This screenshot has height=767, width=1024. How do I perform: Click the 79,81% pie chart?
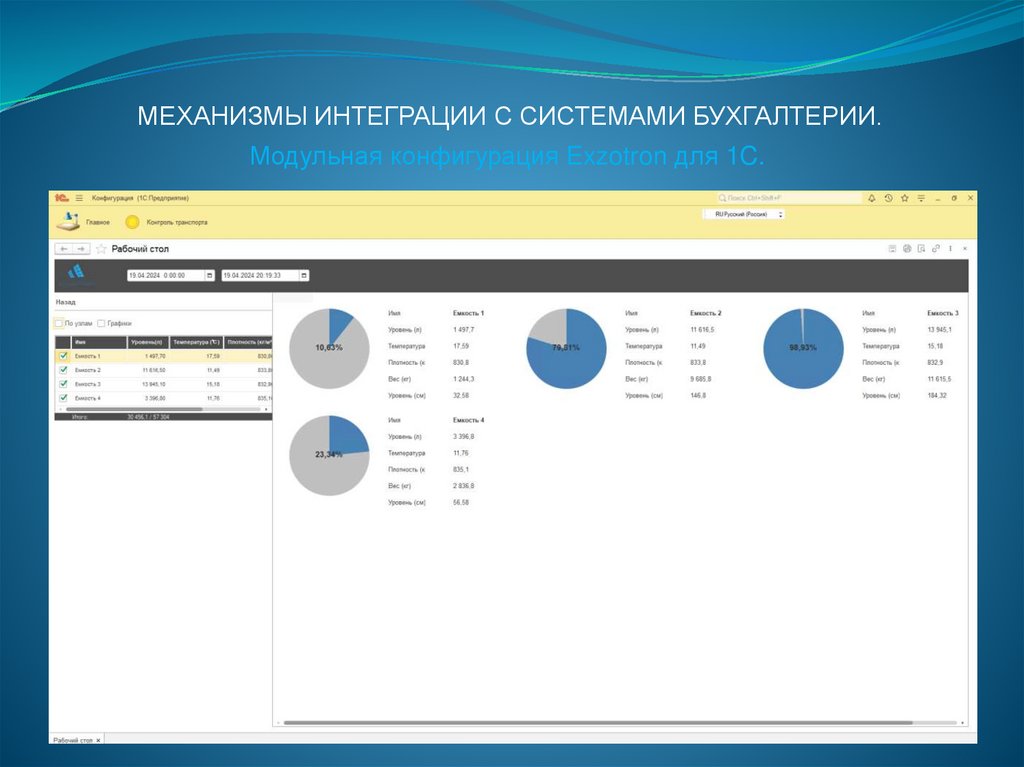[x=566, y=348]
